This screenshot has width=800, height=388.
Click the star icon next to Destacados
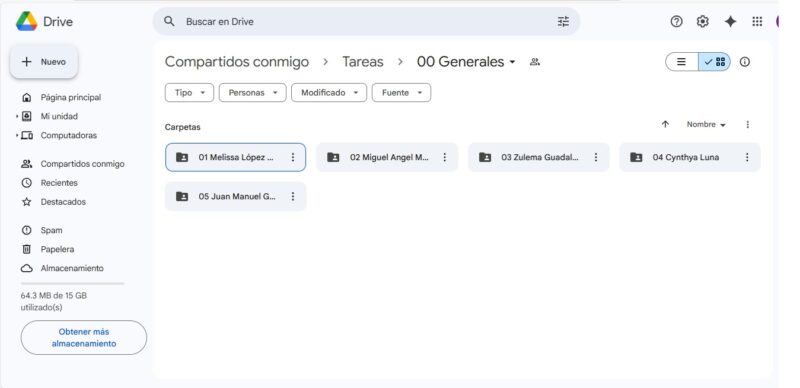[27, 202]
